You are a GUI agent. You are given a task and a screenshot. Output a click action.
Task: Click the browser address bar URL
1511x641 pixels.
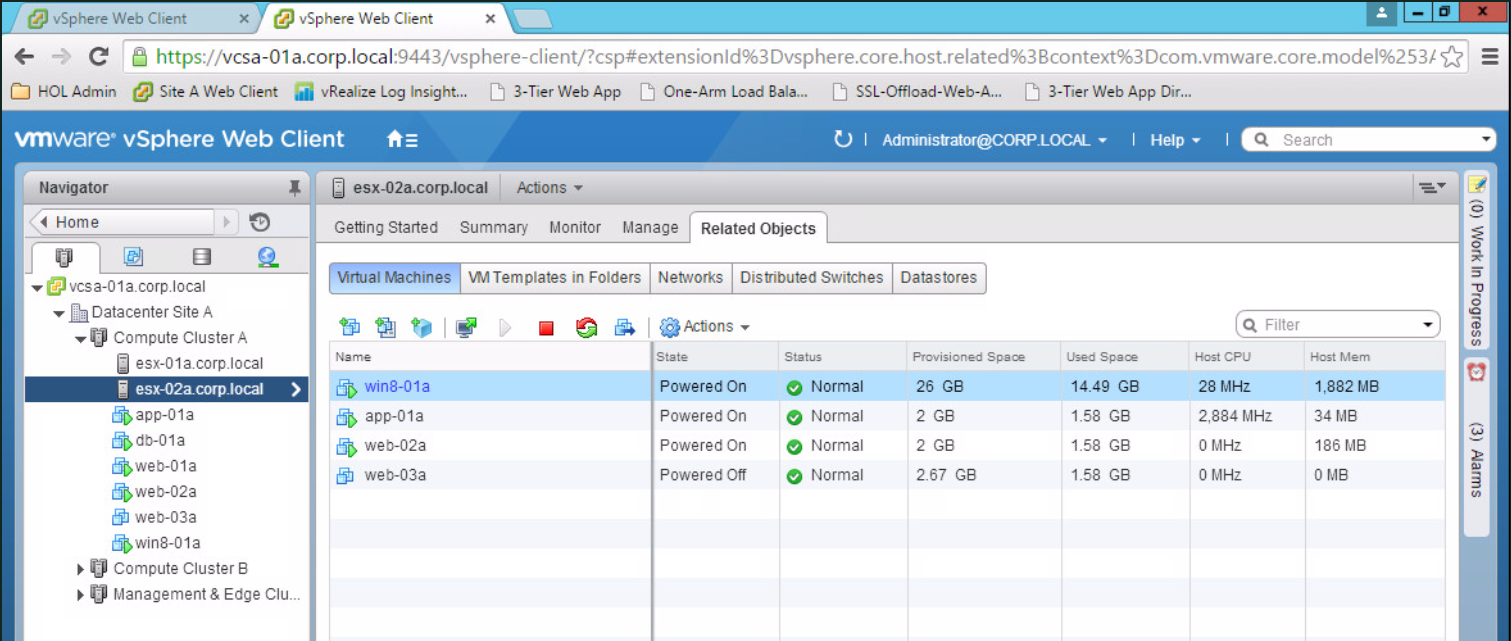click(x=795, y=56)
